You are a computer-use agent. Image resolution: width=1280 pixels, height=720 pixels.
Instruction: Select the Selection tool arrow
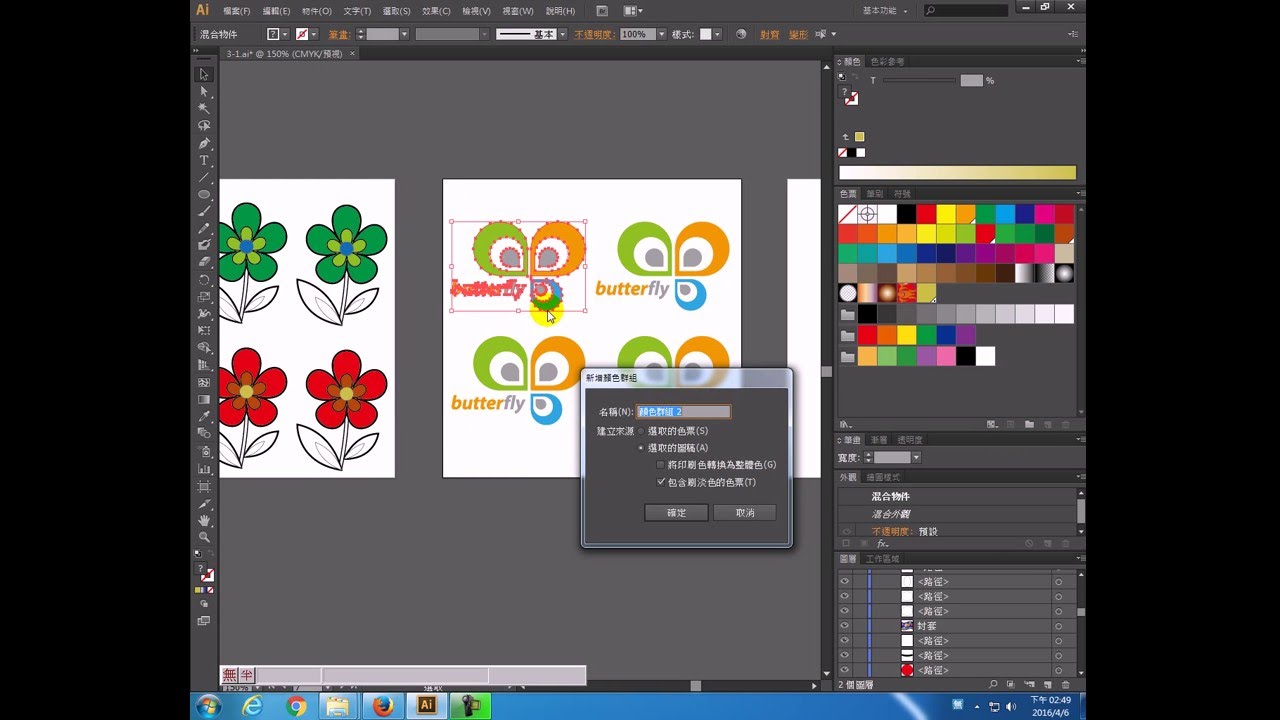(x=204, y=74)
